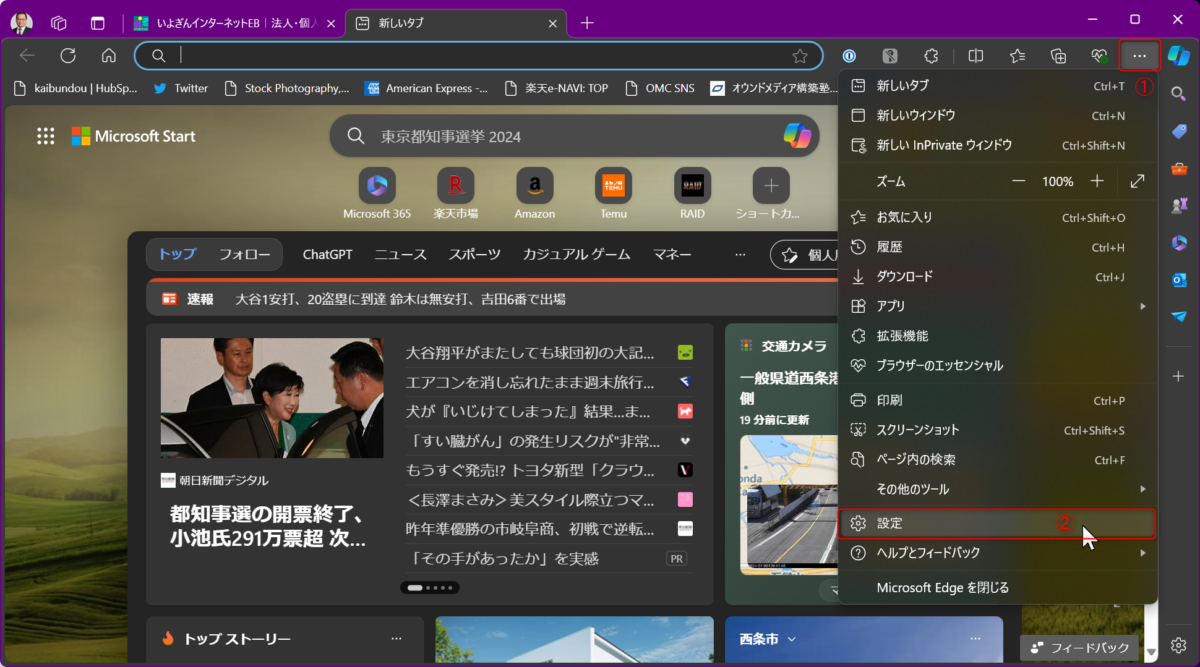1200x667 pixels.
Task: Select 印刷 in the menu
Action: tap(998, 400)
